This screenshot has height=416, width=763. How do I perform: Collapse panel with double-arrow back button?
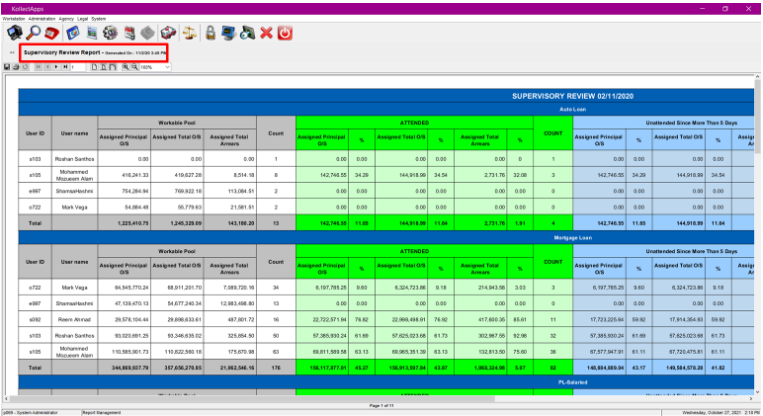(12, 53)
